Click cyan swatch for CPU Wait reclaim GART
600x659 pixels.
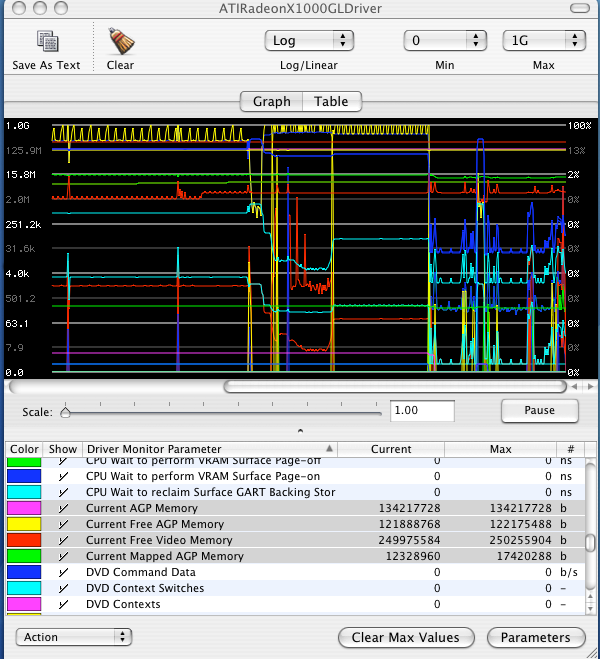click(24, 492)
